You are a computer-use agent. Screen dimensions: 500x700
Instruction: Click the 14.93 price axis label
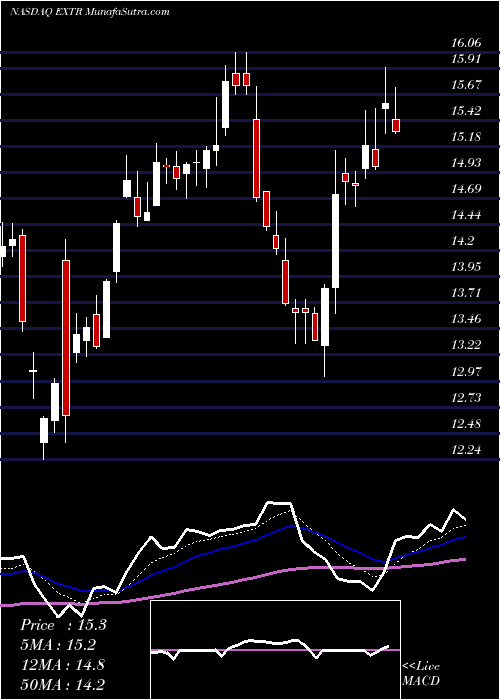click(466, 163)
